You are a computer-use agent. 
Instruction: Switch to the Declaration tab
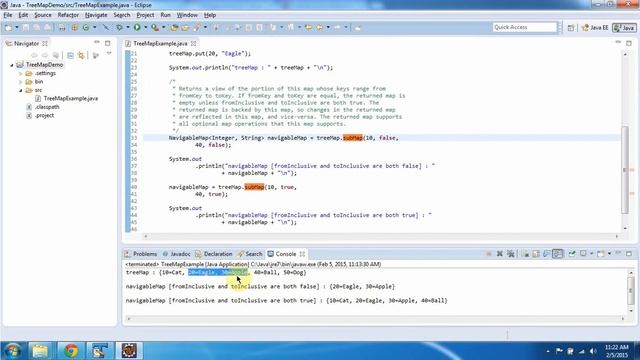pyautogui.click(x=214, y=254)
